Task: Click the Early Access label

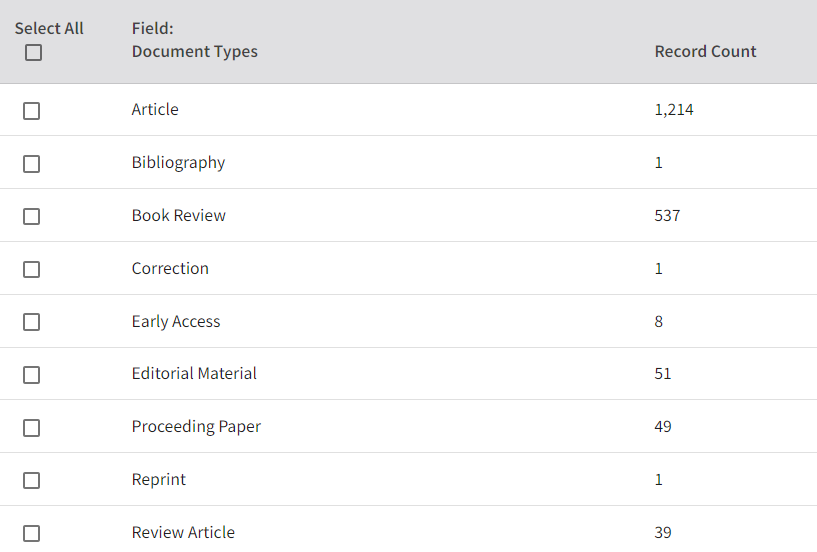Action: click(175, 322)
